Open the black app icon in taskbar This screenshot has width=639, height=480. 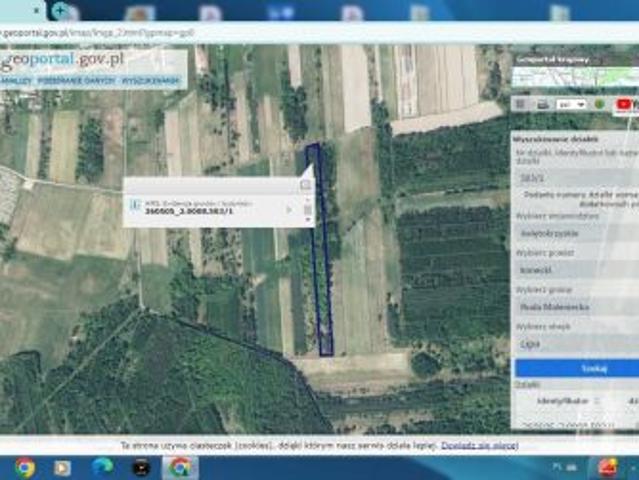141,467
